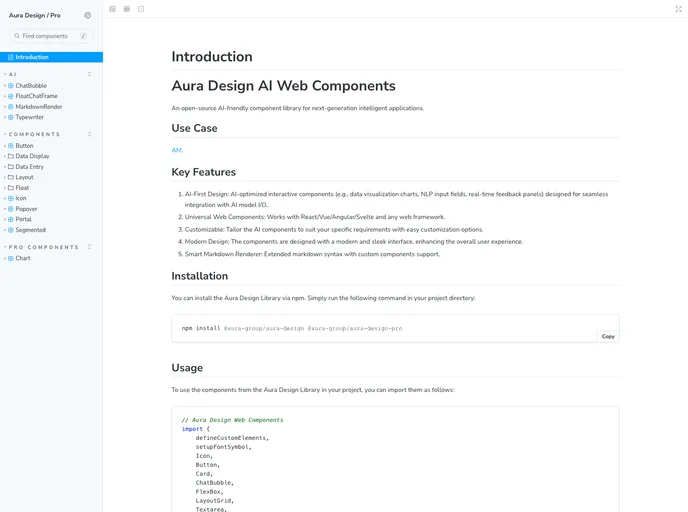Expand the Float folder
The width and height of the screenshot is (688, 512).
22,188
